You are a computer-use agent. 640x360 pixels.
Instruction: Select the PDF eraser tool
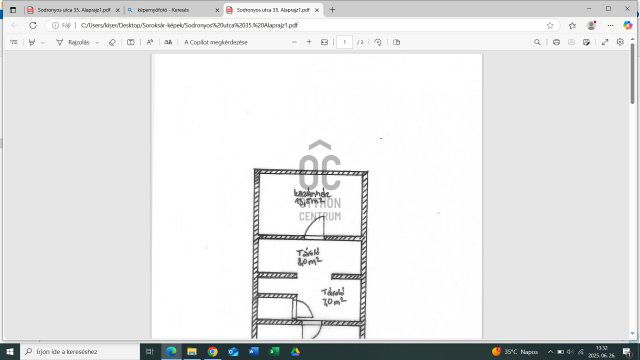112,42
